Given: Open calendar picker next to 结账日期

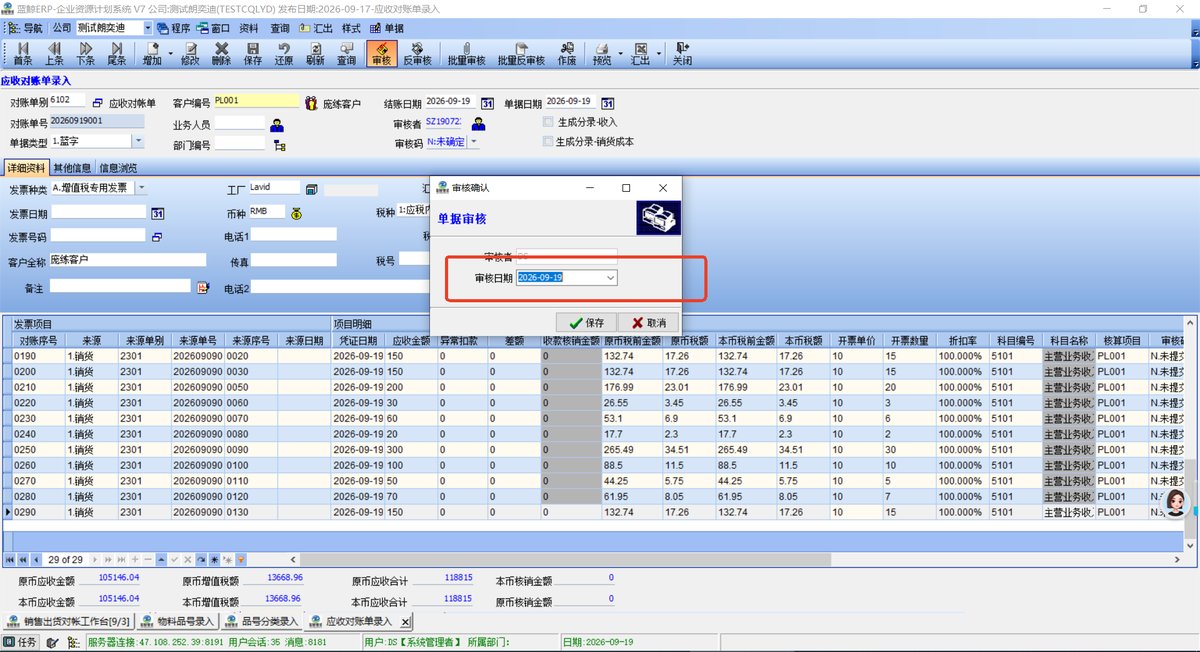Looking at the screenshot, I should click(487, 103).
